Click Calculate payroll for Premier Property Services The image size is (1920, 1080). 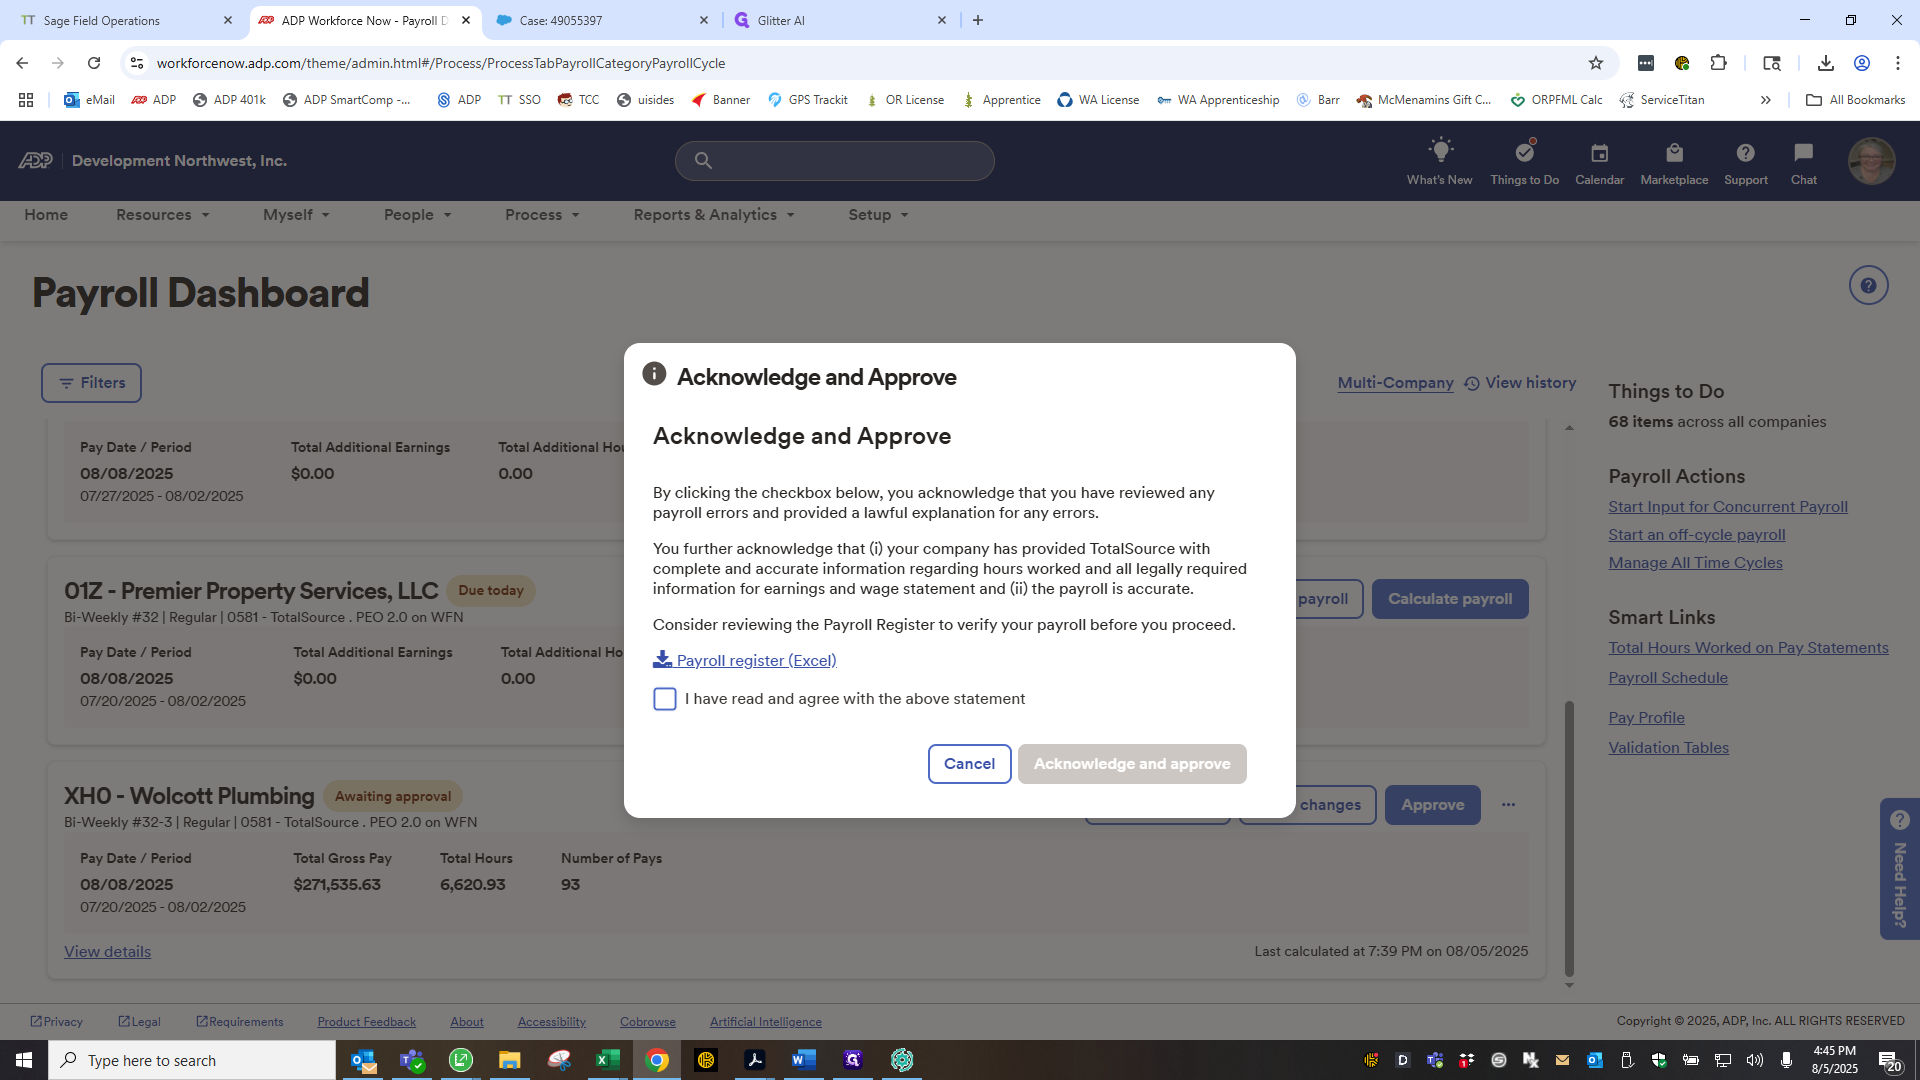(1449, 599)
